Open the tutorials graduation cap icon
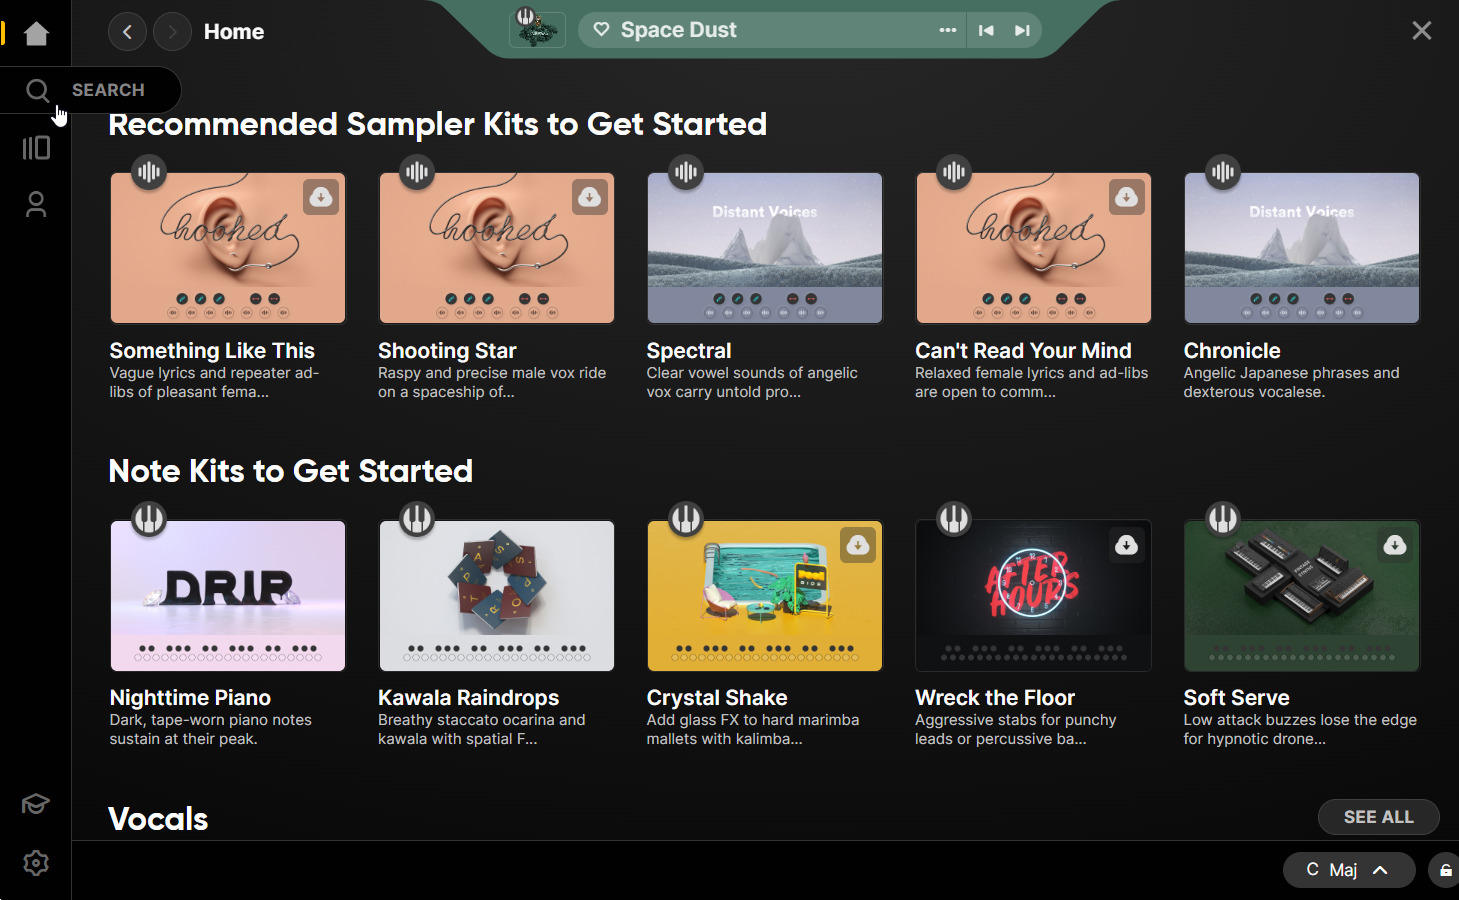 pyautogui.click(x=36, y=804)
